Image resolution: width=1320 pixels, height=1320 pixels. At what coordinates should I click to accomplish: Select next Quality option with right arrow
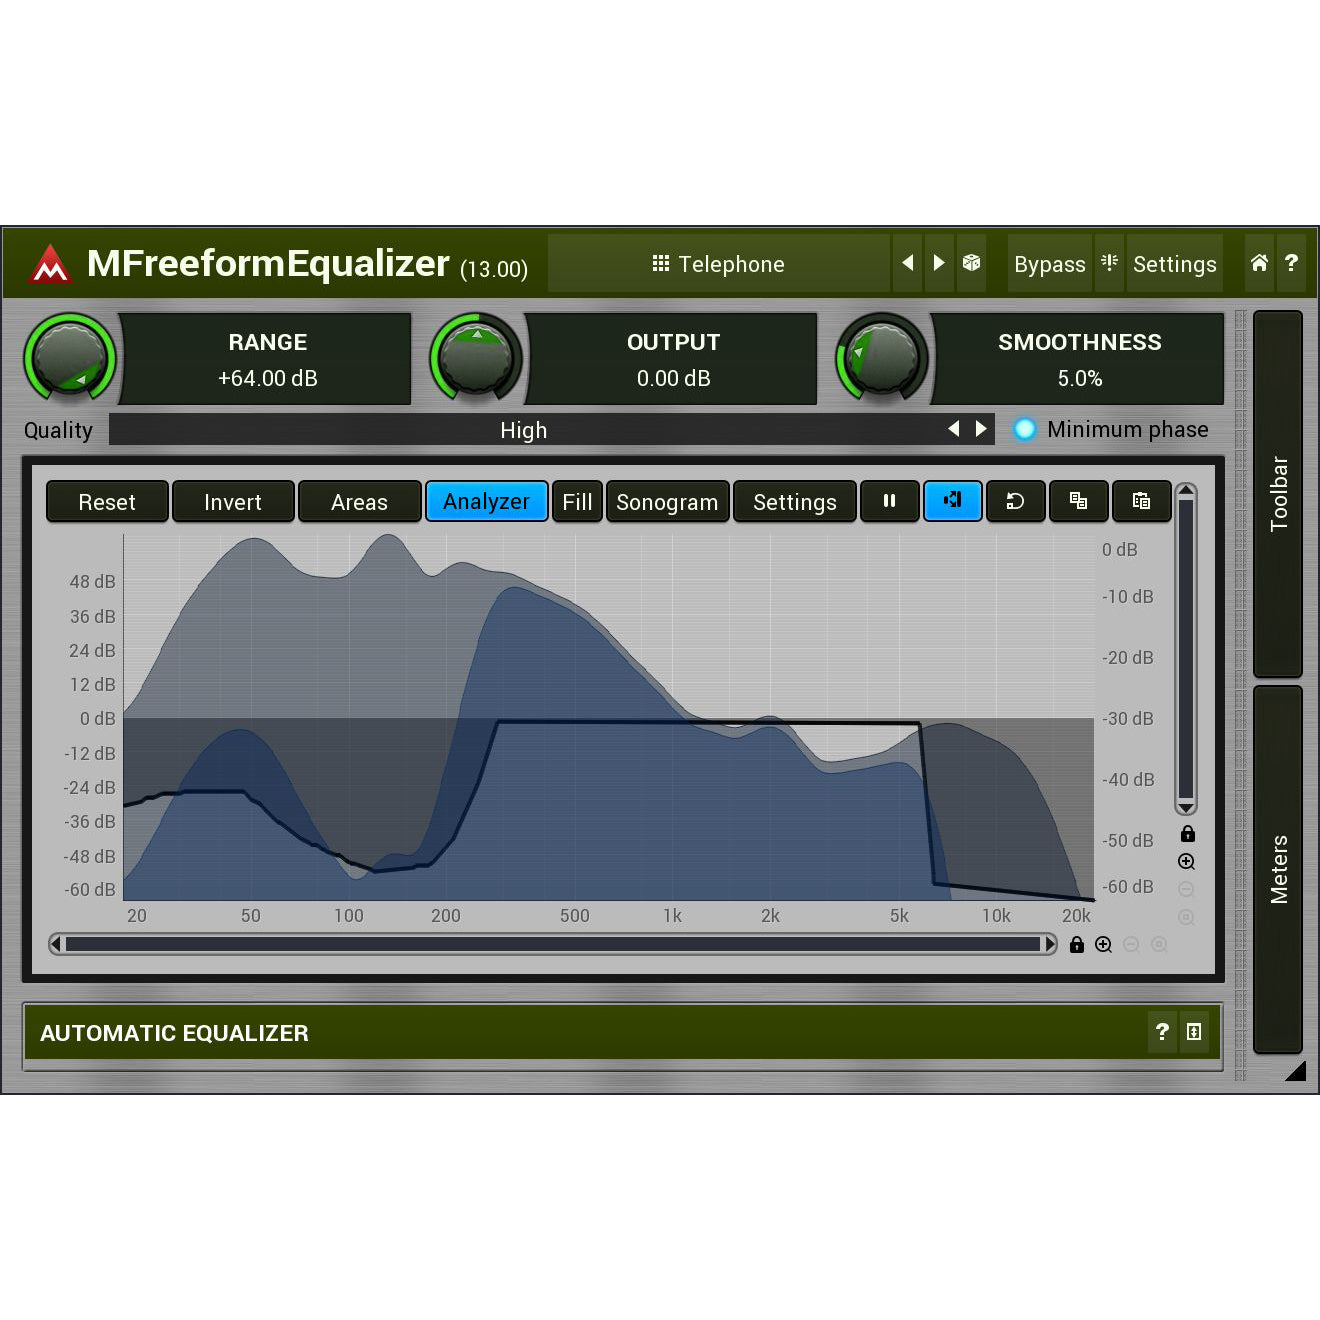click(982, 429)
